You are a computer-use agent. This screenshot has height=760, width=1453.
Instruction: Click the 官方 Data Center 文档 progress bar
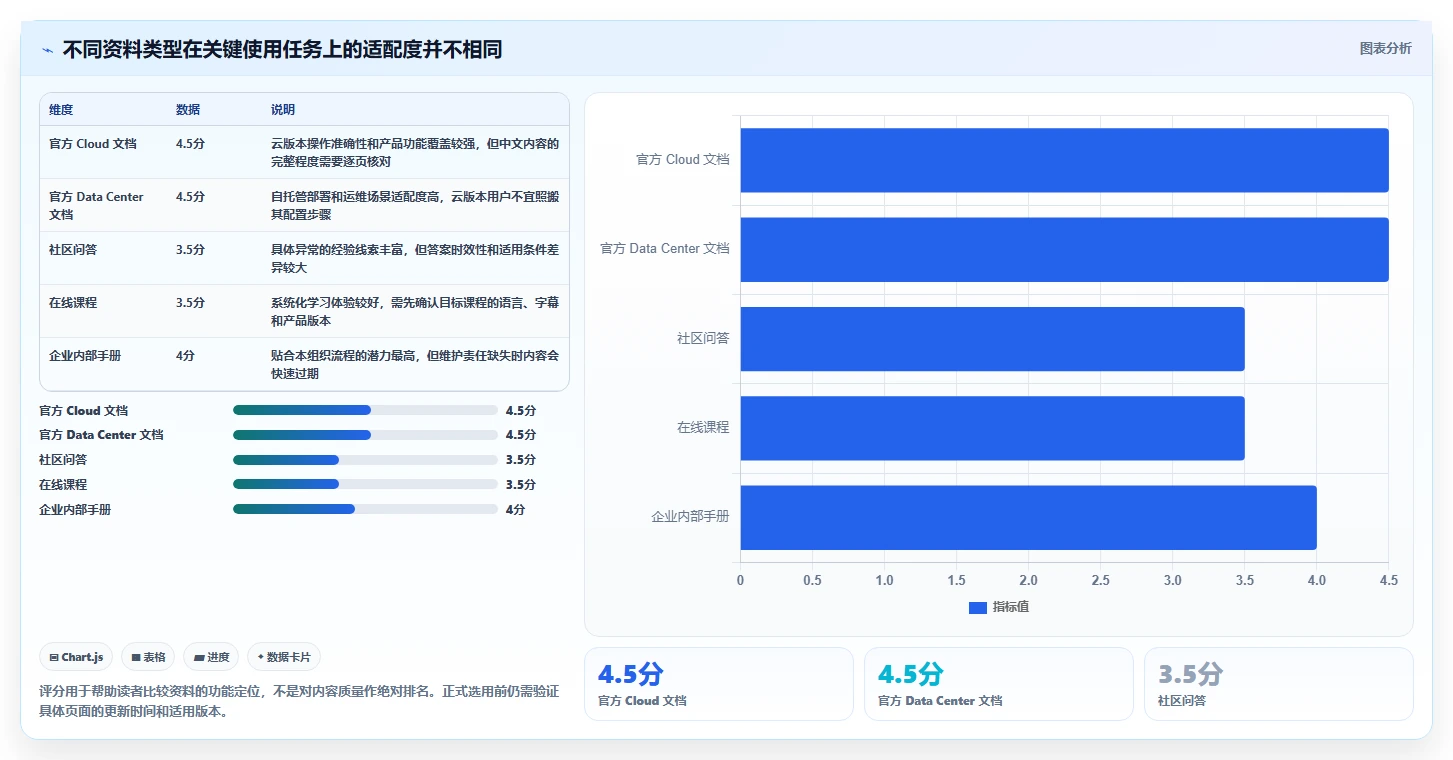coord(365,435)
